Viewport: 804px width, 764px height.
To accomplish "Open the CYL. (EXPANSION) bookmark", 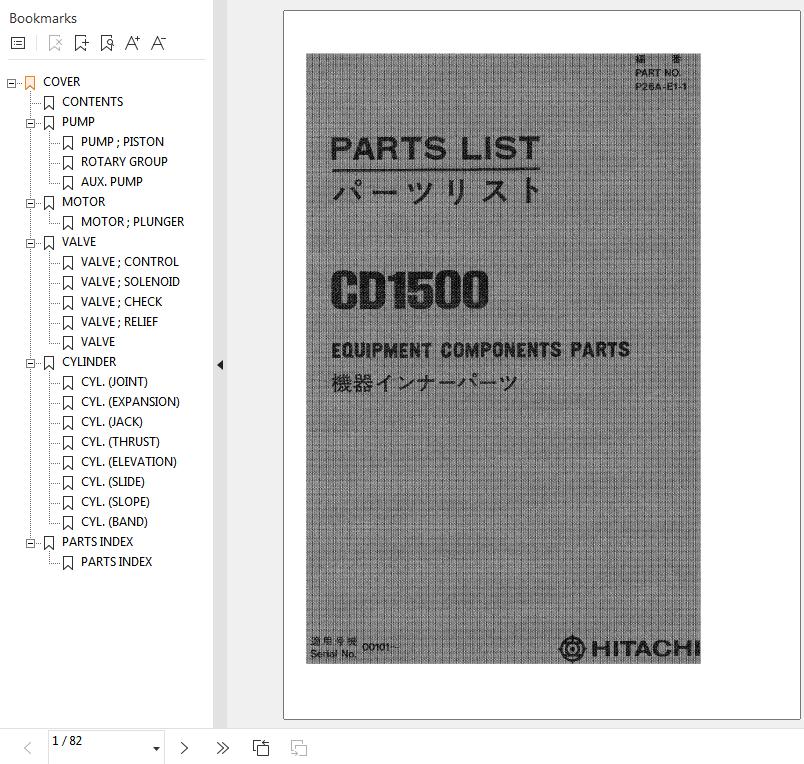I will 130,402.
